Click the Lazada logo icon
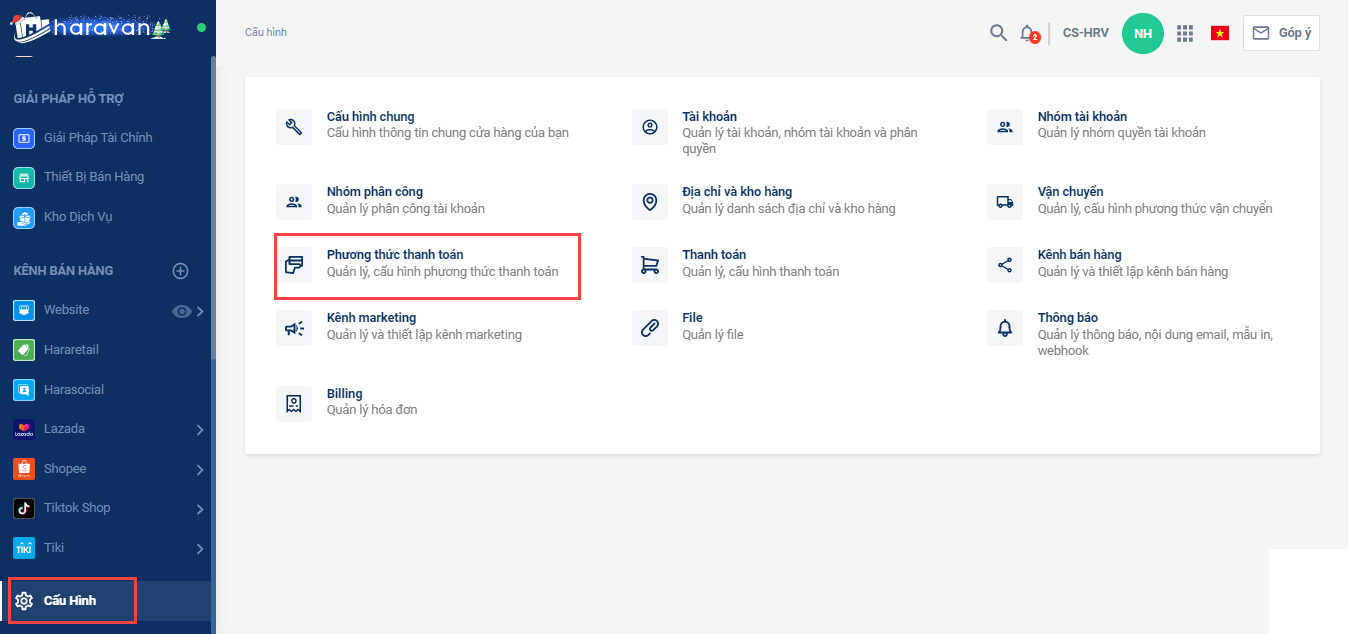The width and height of the screenshot is (1349, 634). pyautogui.click(x=24, y=429)
